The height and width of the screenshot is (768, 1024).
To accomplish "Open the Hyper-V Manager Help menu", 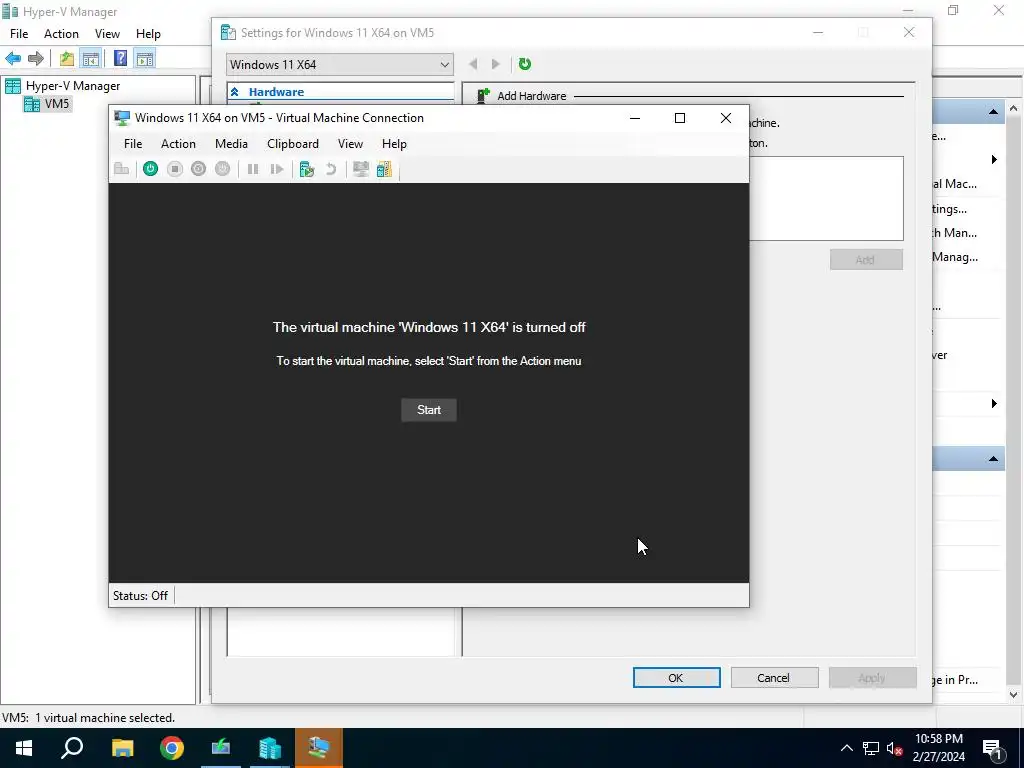I will [148, 34].
